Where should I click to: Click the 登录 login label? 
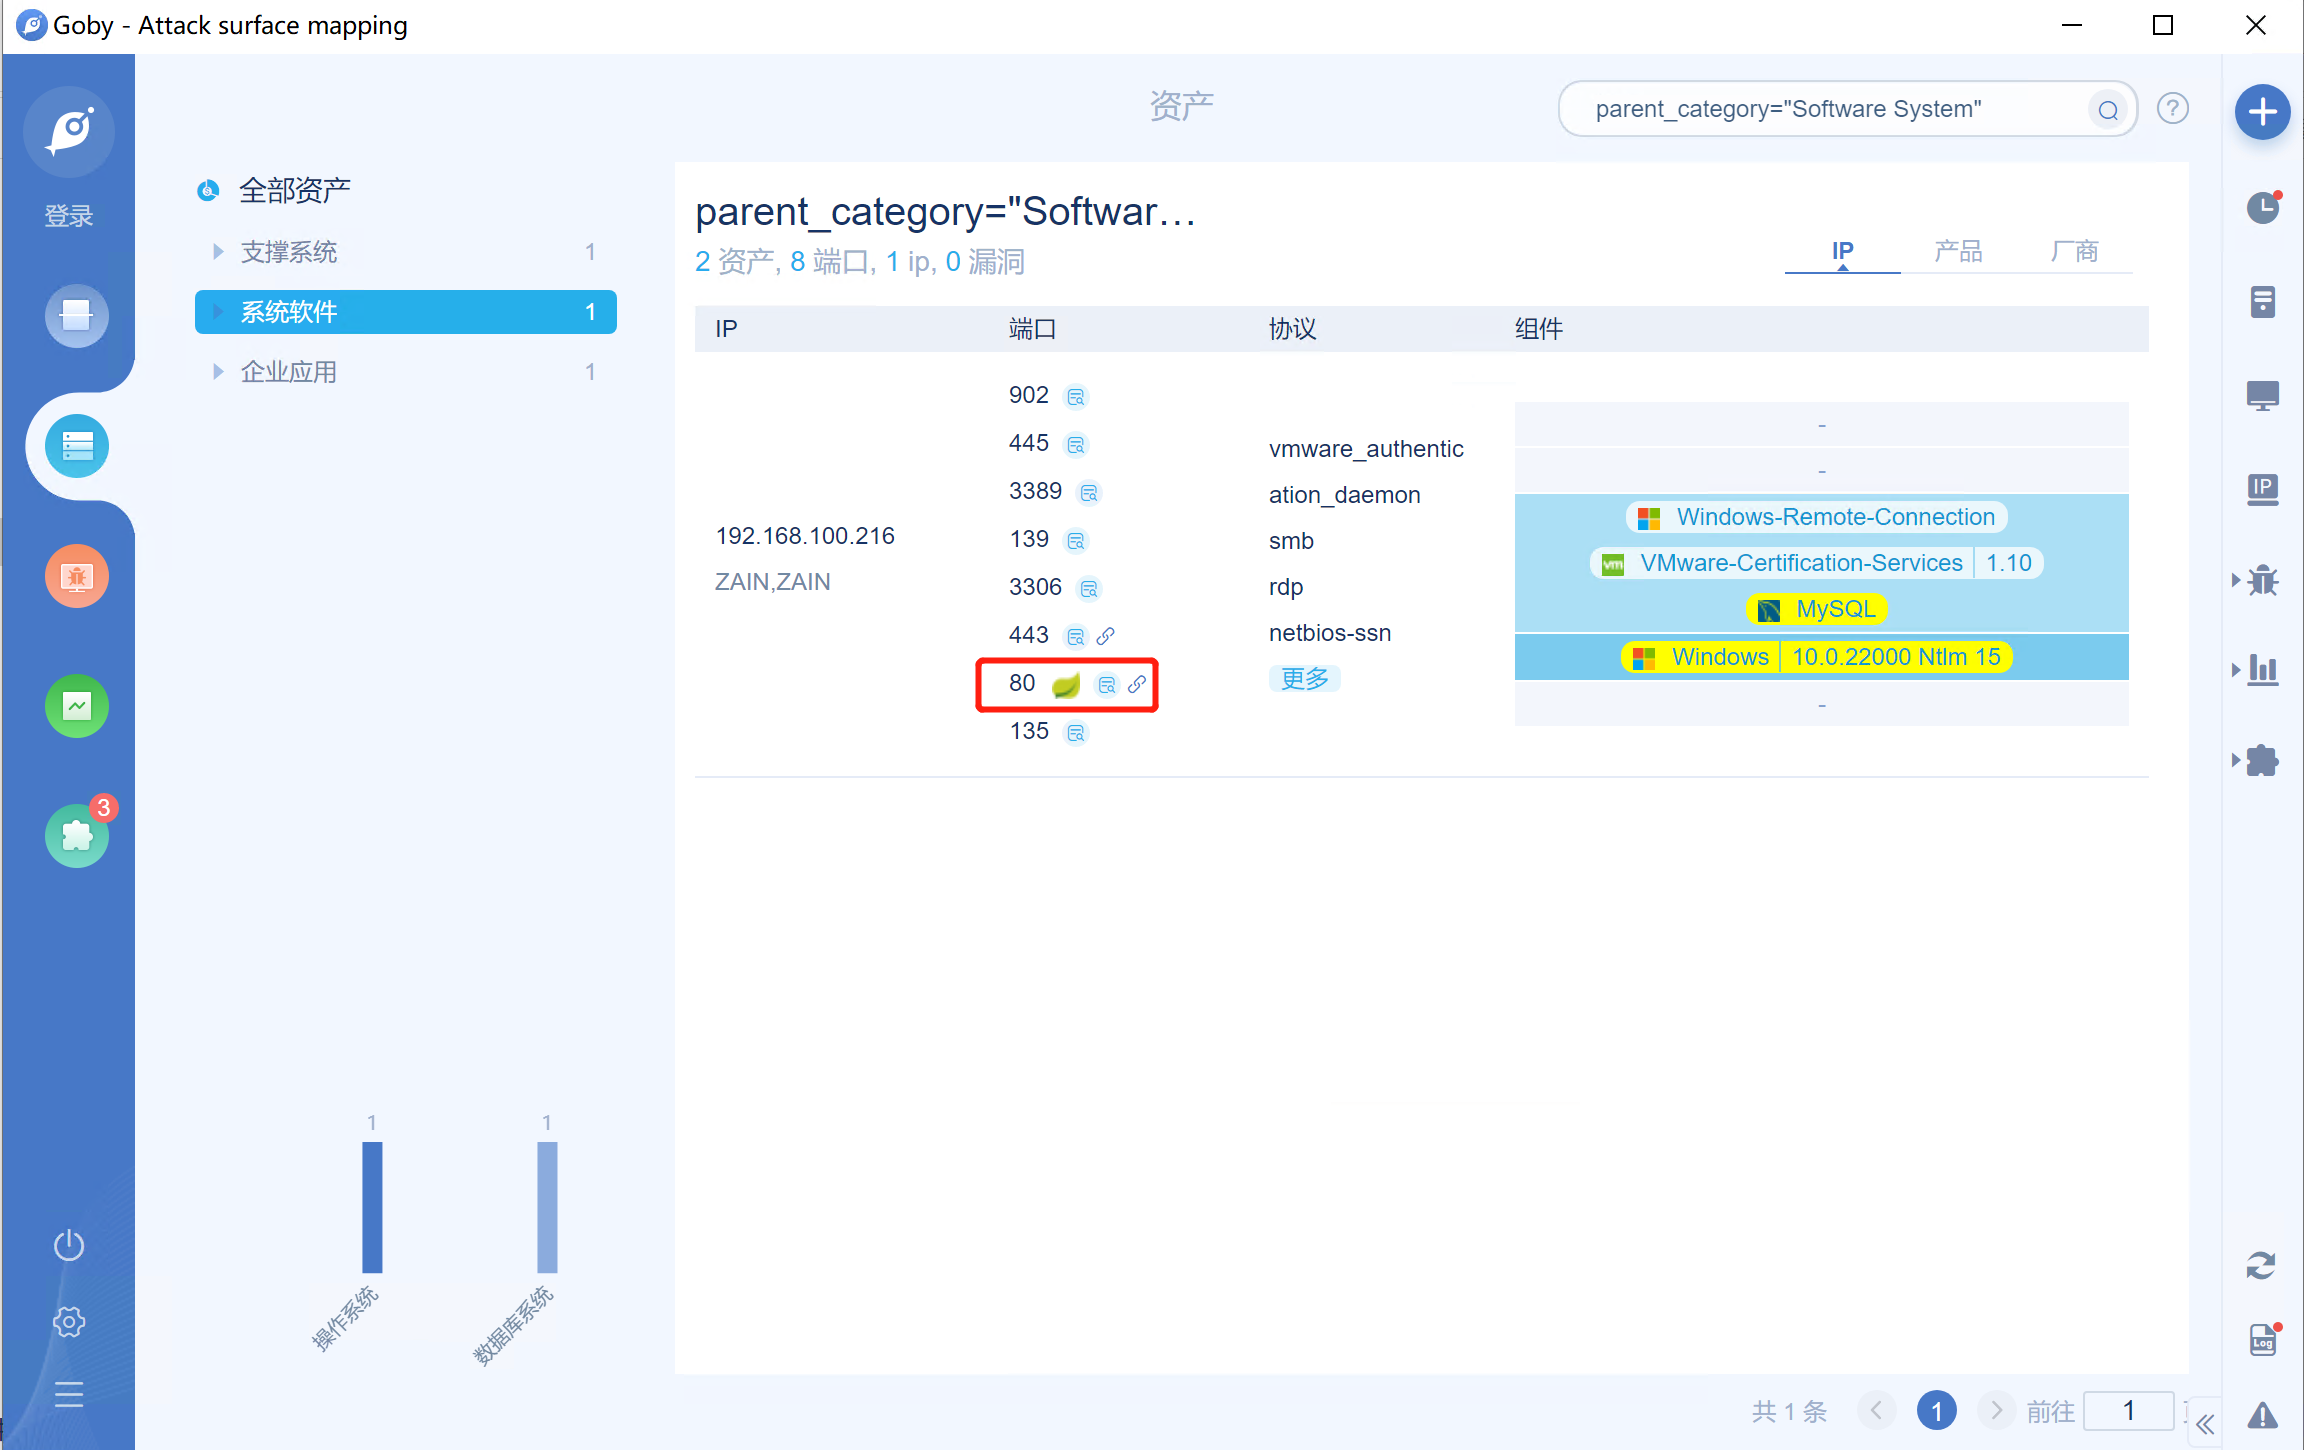point(69,215)
